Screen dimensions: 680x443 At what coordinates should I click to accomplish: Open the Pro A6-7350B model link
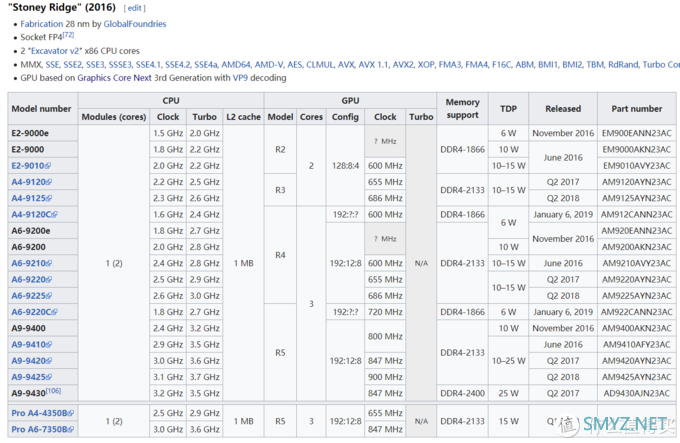click(39, 430)
